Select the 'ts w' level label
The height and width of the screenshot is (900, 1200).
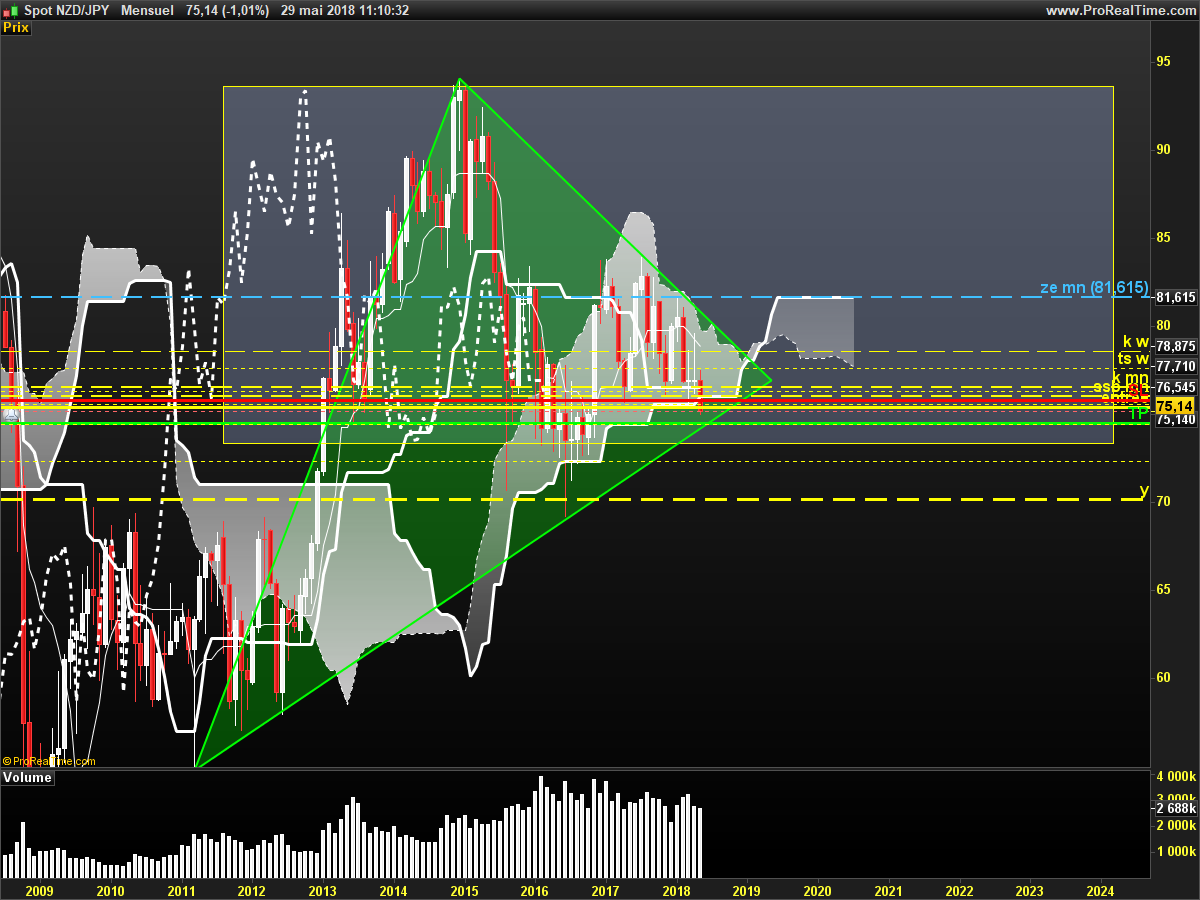pos(1133,359)
